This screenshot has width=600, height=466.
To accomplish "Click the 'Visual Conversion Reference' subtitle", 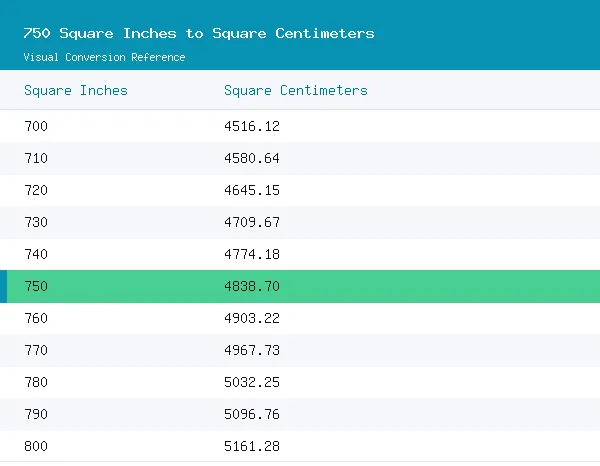I will (104, 57).
